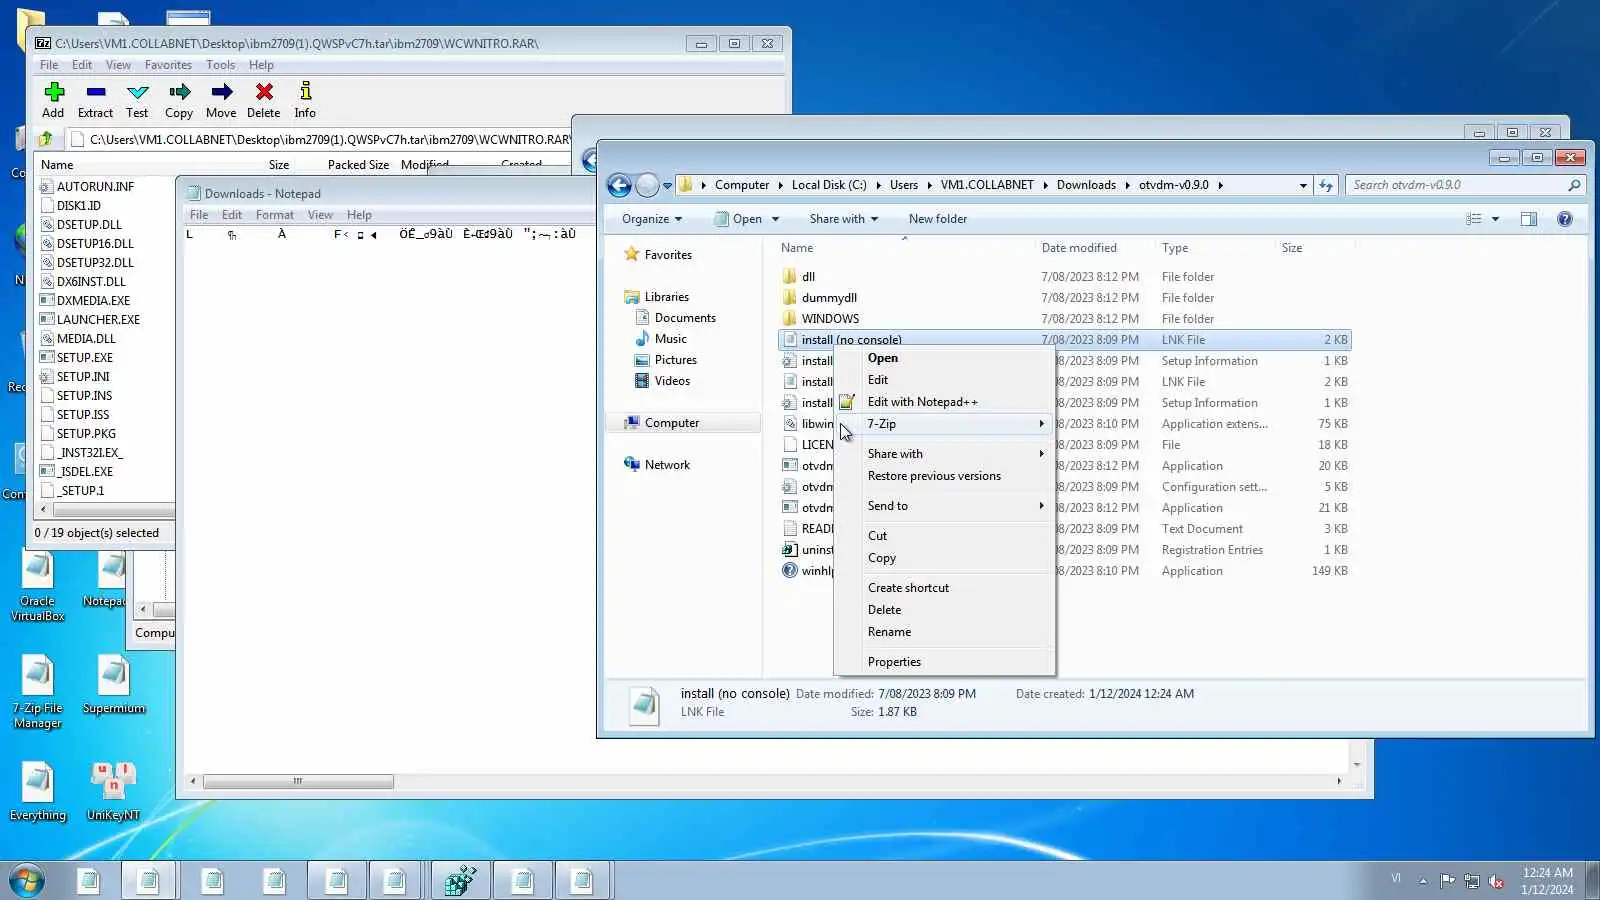Select the WINDOWS folder in Explorer list
The image size is (1600, 900).
(x=830, y=319)
